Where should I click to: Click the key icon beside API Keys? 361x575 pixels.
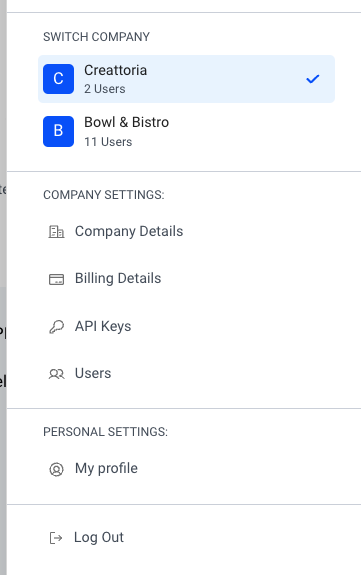(x=56, y=326)
